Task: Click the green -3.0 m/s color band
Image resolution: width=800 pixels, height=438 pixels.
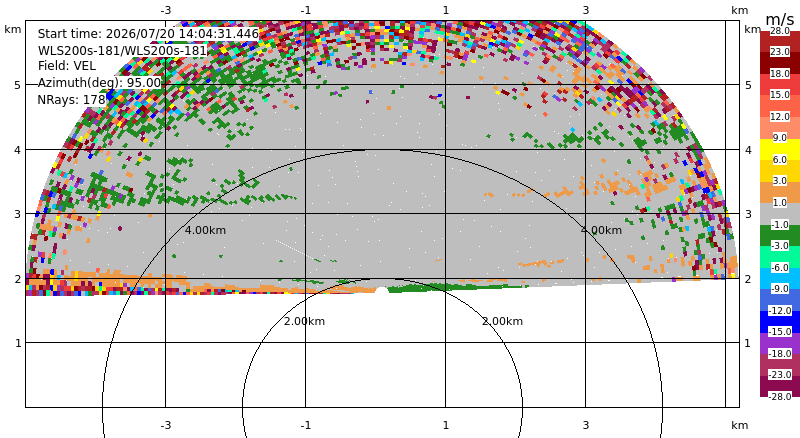Action: (x=780, y=235)
